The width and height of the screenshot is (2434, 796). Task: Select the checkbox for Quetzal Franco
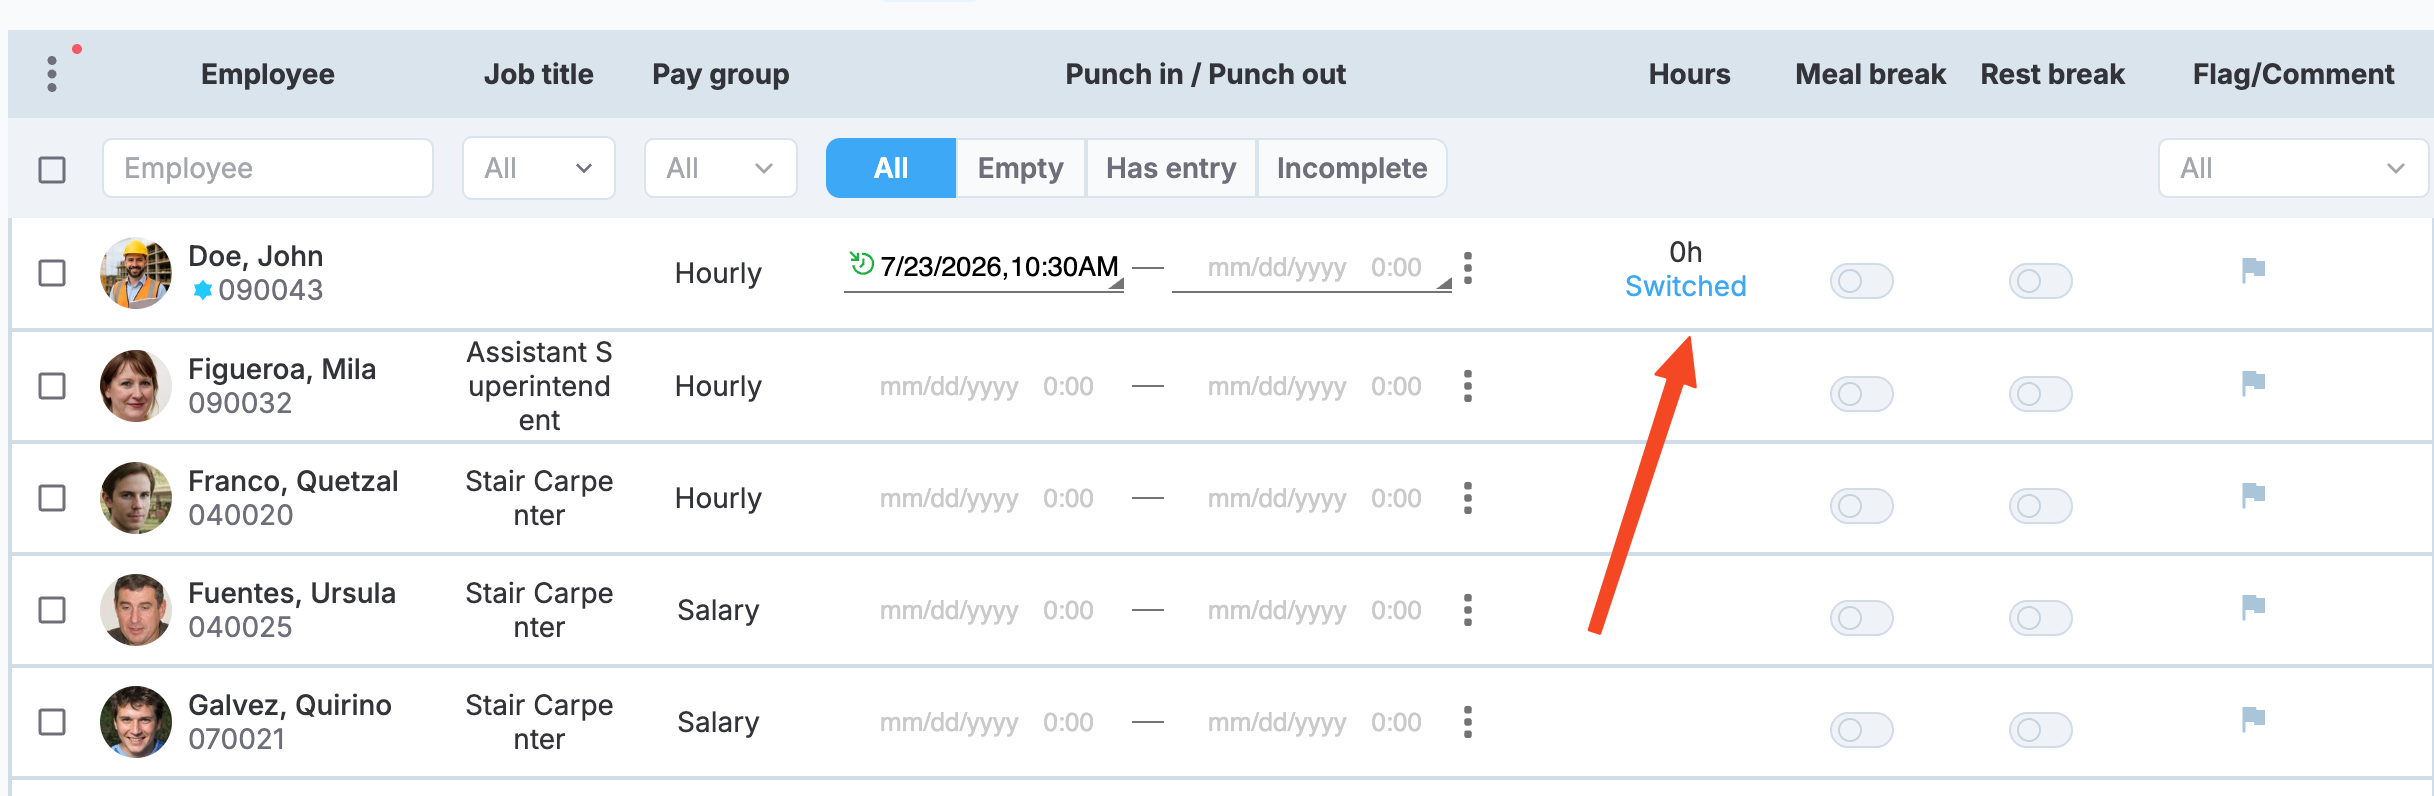click(x=52, y=498)
